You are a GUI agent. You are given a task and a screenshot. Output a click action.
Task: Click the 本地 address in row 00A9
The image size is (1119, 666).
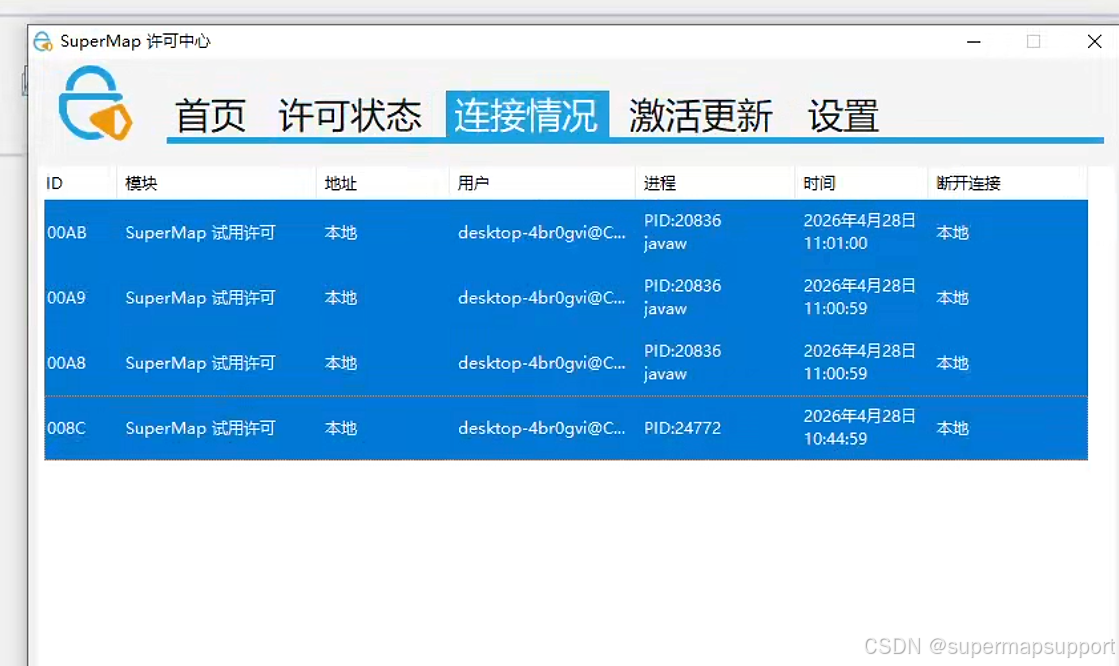click(340, 298)
